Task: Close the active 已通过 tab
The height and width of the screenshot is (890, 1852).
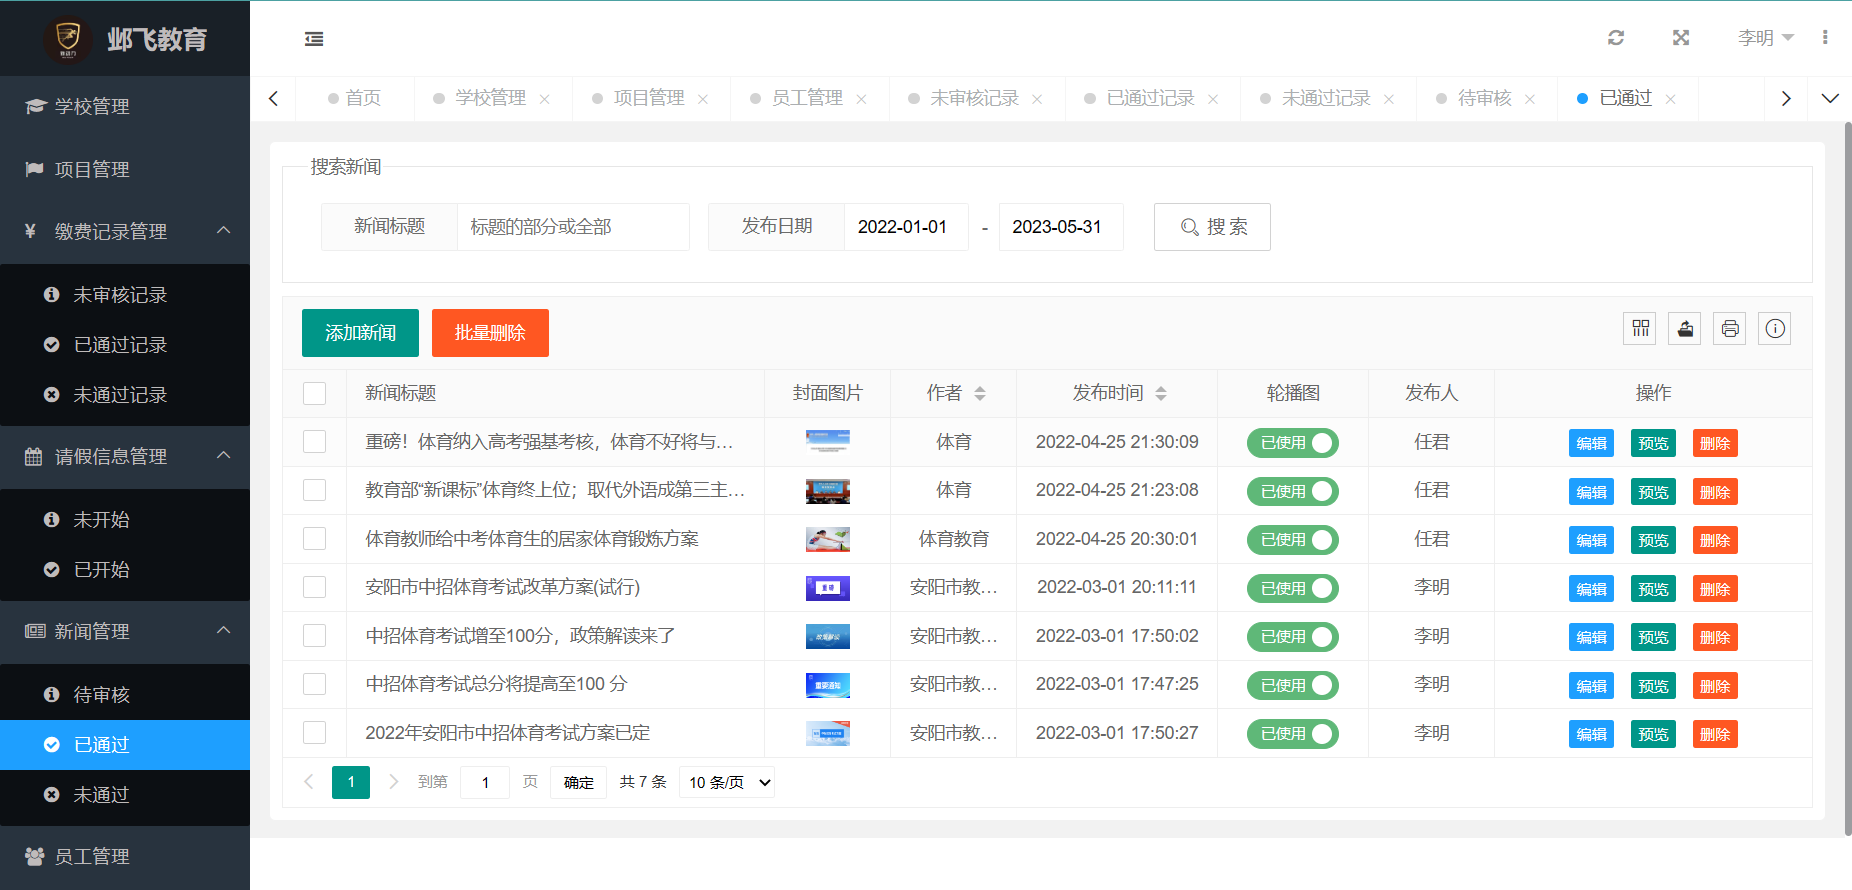Action: 1671,99
